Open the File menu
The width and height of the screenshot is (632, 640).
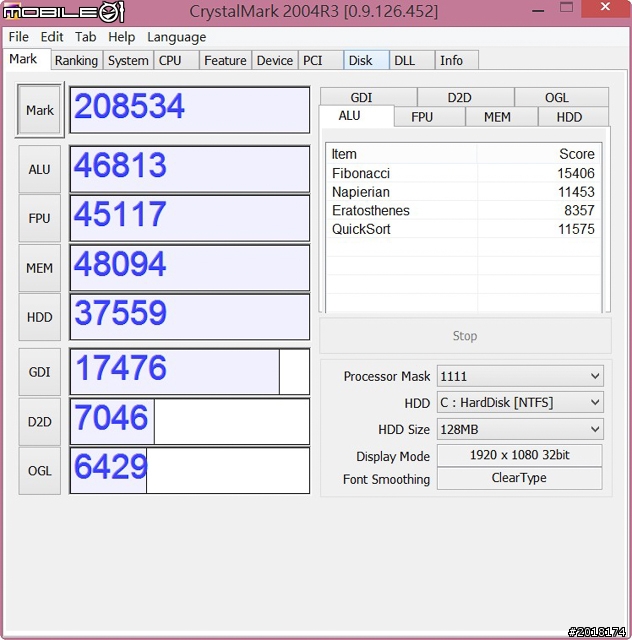click(x=18, y=37)
